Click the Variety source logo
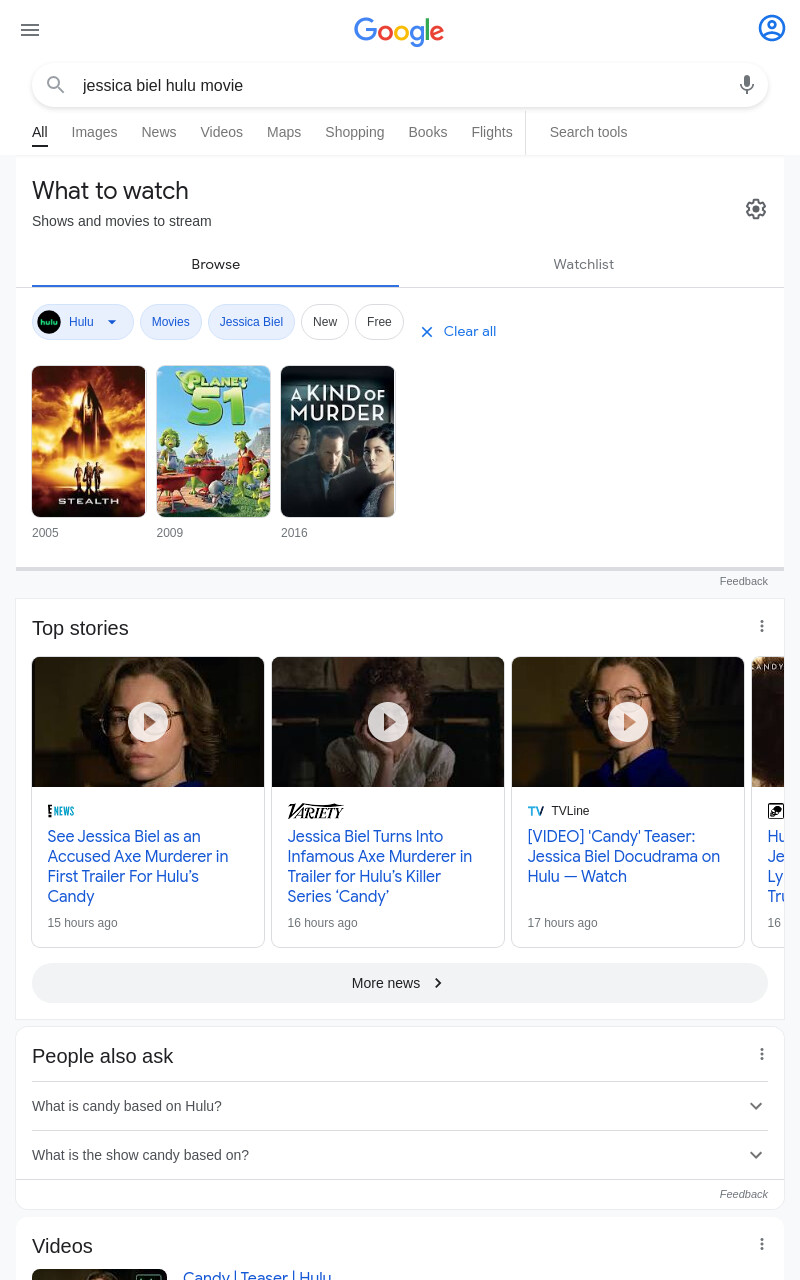This screenshot has height=1280, width=800. pyautogui.click(x=316, y=811)
